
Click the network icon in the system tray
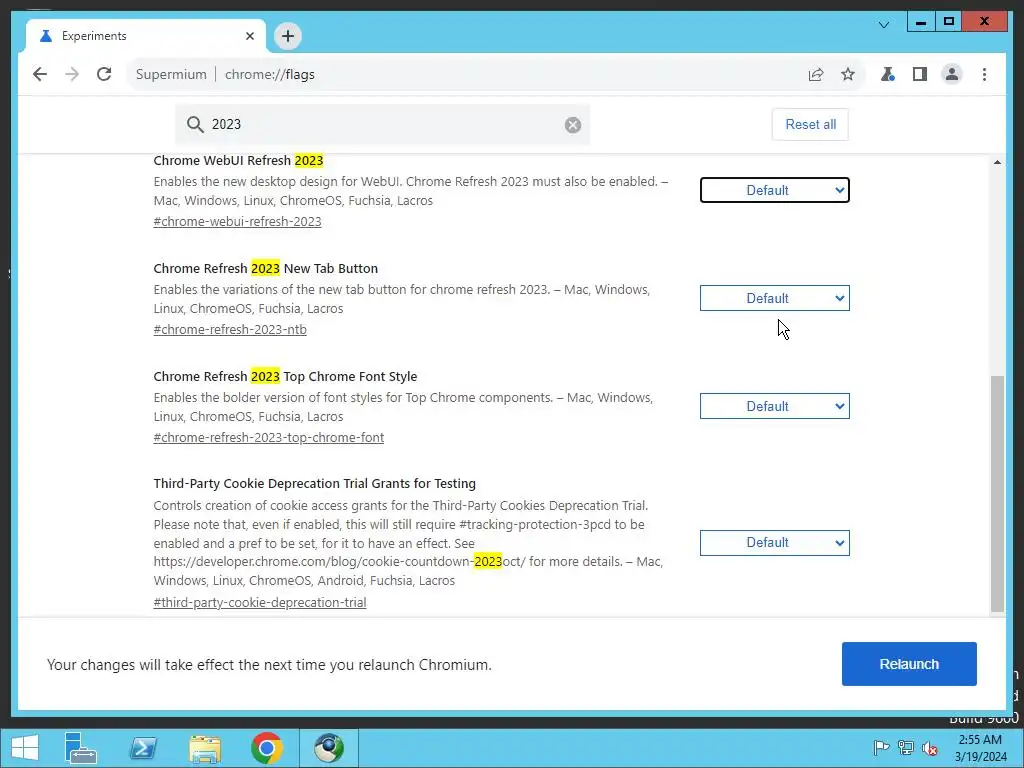click(905, 748)
